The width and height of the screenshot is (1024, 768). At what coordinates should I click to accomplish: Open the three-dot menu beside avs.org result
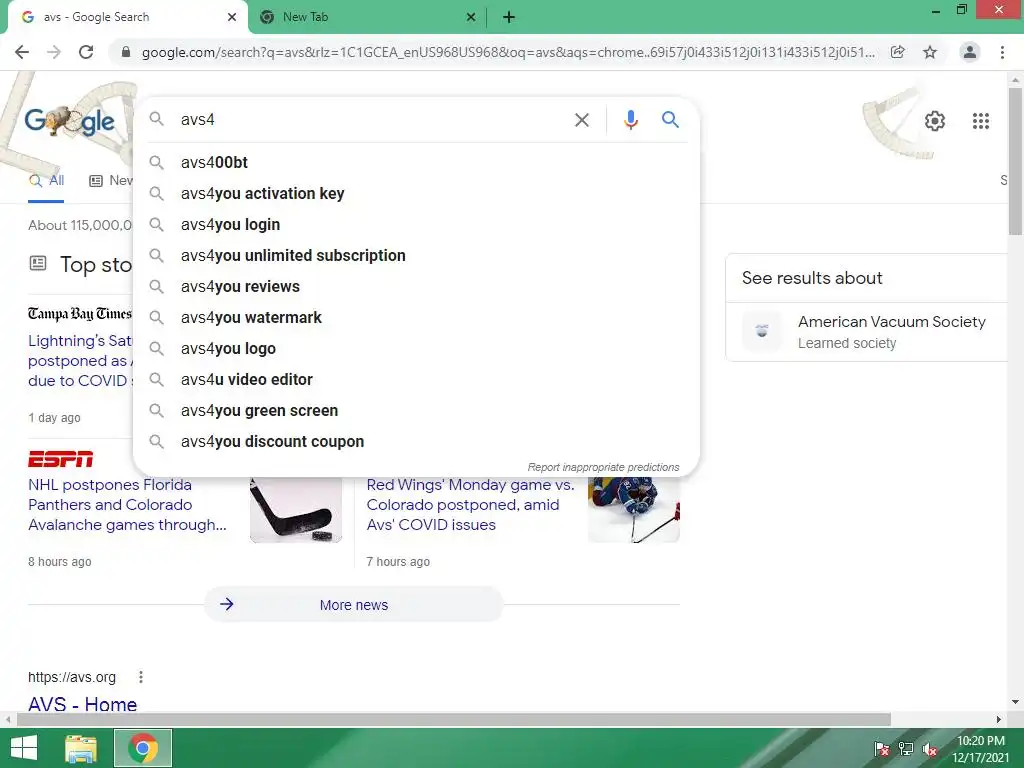pos(140,677)
